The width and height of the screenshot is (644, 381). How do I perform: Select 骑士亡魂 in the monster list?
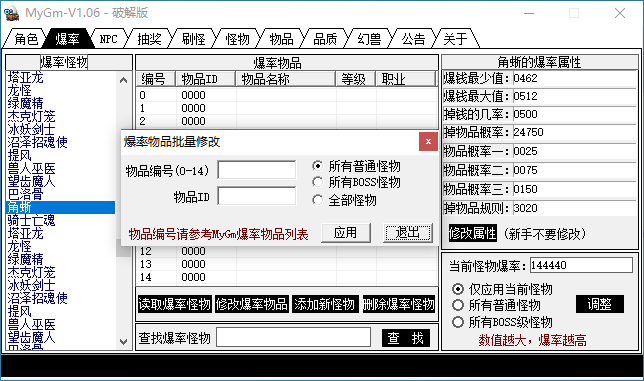[x=61, y=220]
